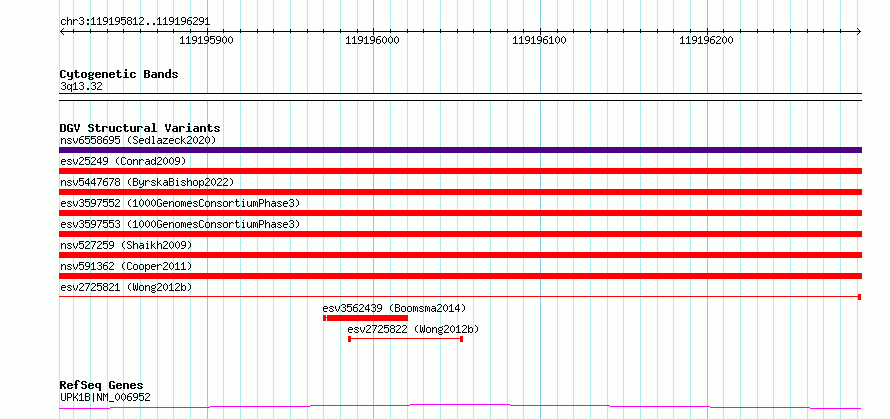This screenshot has width=890, height=419.
Task: Click the esv2725821 (Wong2012b) thin variant line
Action: [460, 297]
